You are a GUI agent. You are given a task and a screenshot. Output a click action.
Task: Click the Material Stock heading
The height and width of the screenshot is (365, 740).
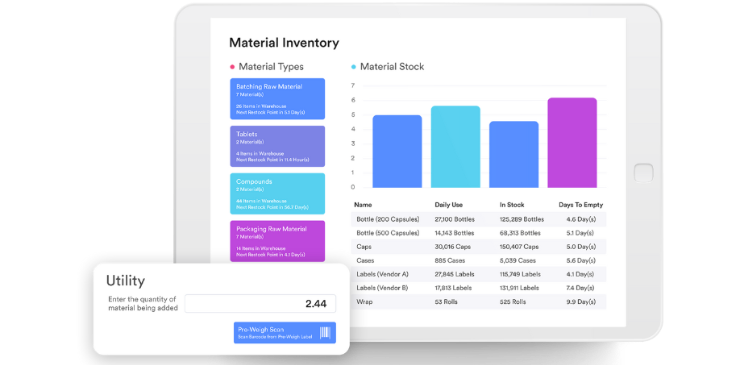392,67
